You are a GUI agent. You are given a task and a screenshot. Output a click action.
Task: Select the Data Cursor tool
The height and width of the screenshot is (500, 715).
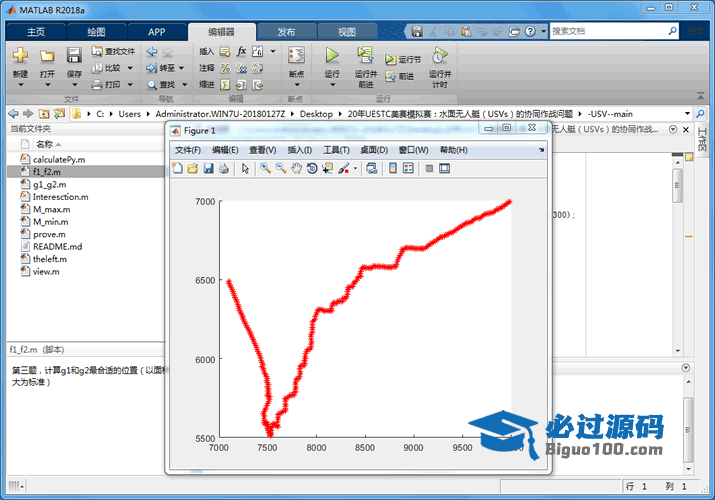pos(327,169)
